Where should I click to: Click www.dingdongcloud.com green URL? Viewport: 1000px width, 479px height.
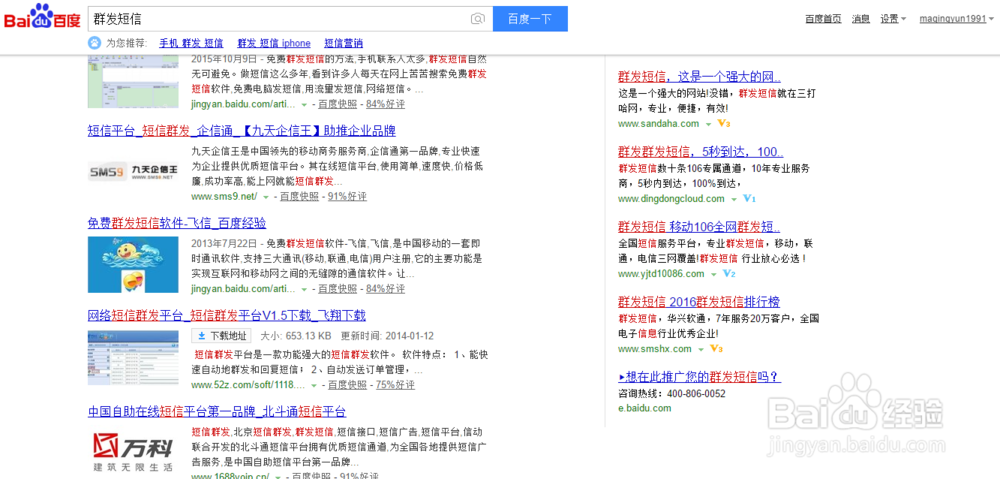[x=671, y=198]
